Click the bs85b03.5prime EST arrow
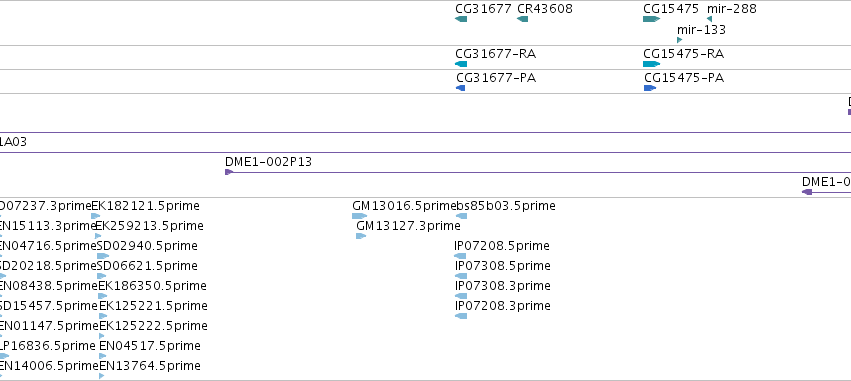Screen dimensions: 851x381 pos(461,216)
